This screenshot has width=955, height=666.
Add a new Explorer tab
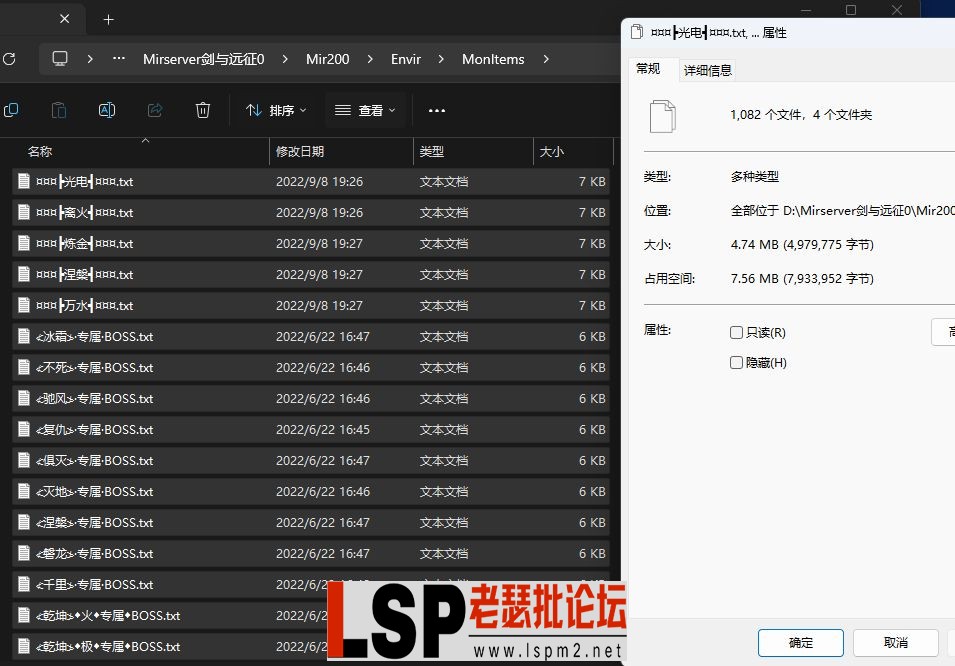click(108, 19)
